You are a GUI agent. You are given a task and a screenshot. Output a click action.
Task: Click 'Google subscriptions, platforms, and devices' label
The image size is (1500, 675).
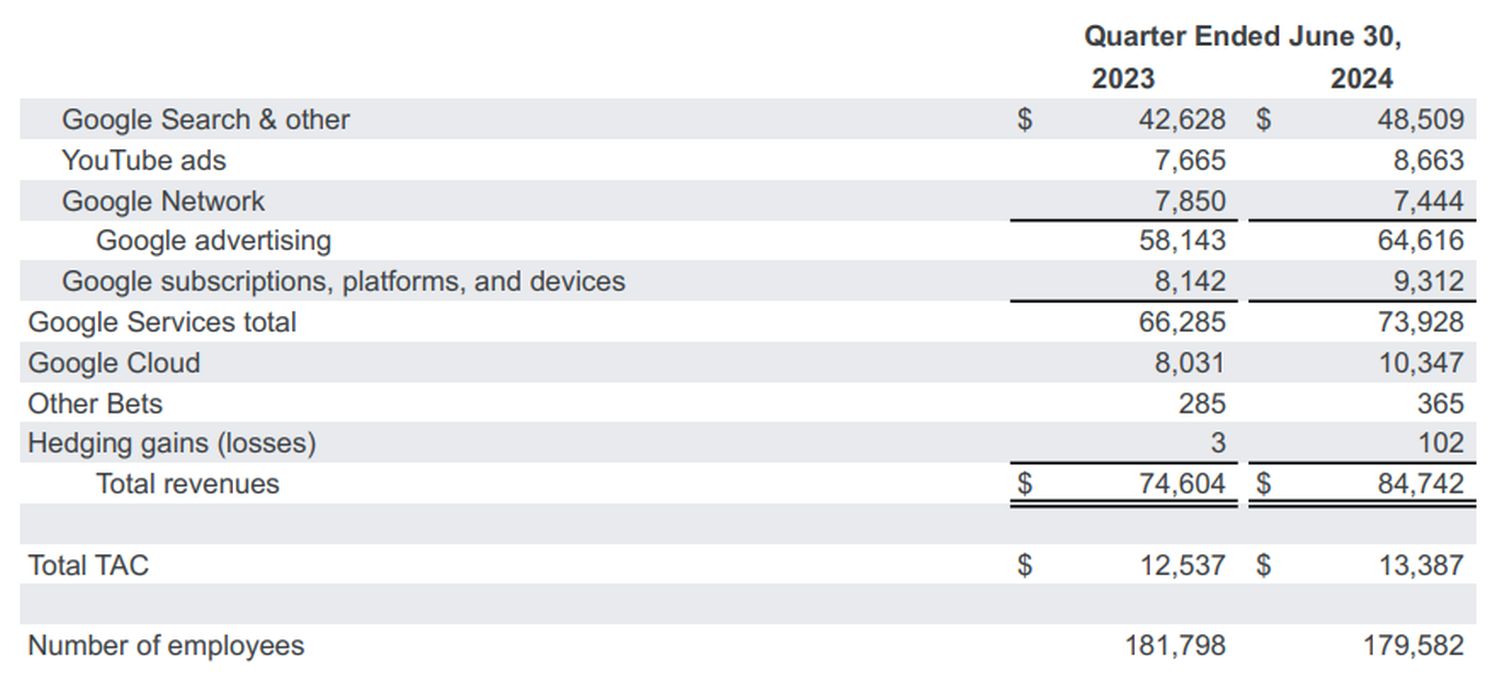(x=343, y=282)
